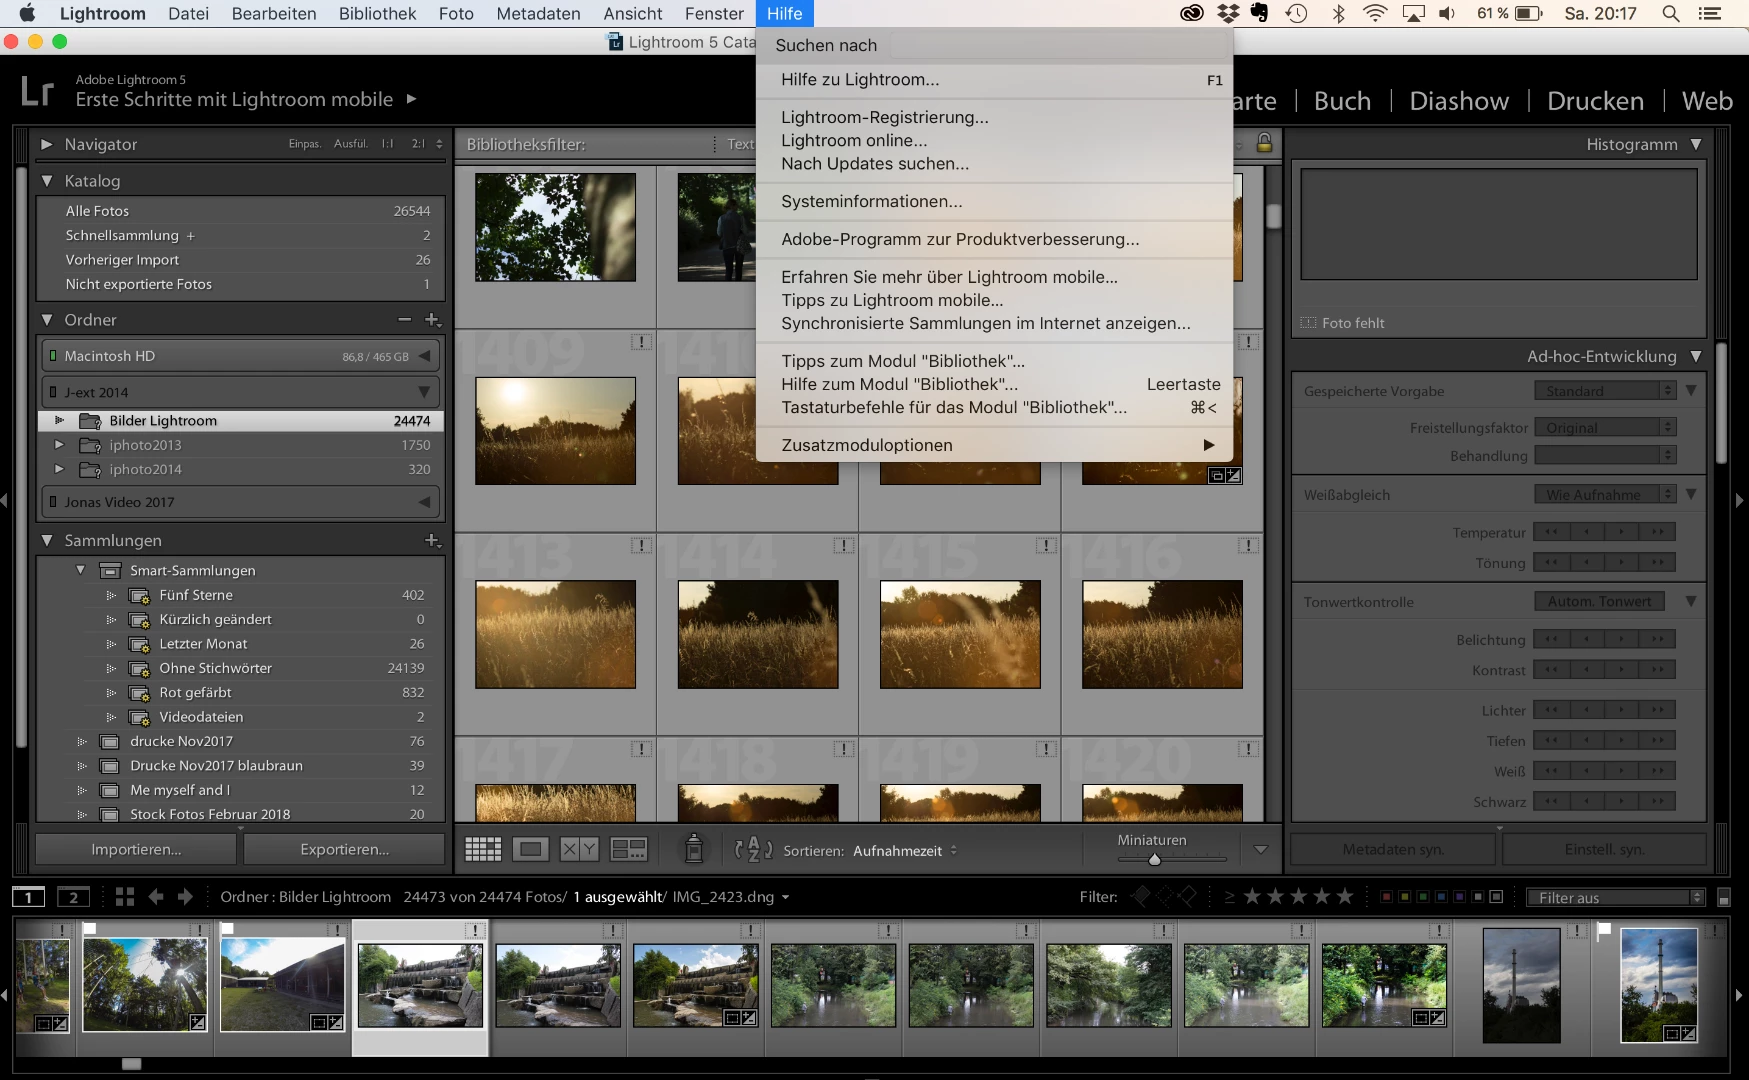Collapse the Katalog panel
The image size is (1749, 1080).
tap(46, 181)
